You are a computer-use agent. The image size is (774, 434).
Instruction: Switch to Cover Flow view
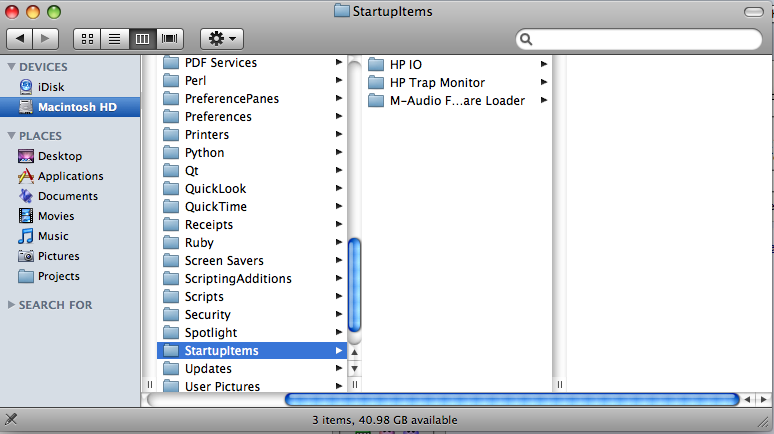(x=170, y=39)
